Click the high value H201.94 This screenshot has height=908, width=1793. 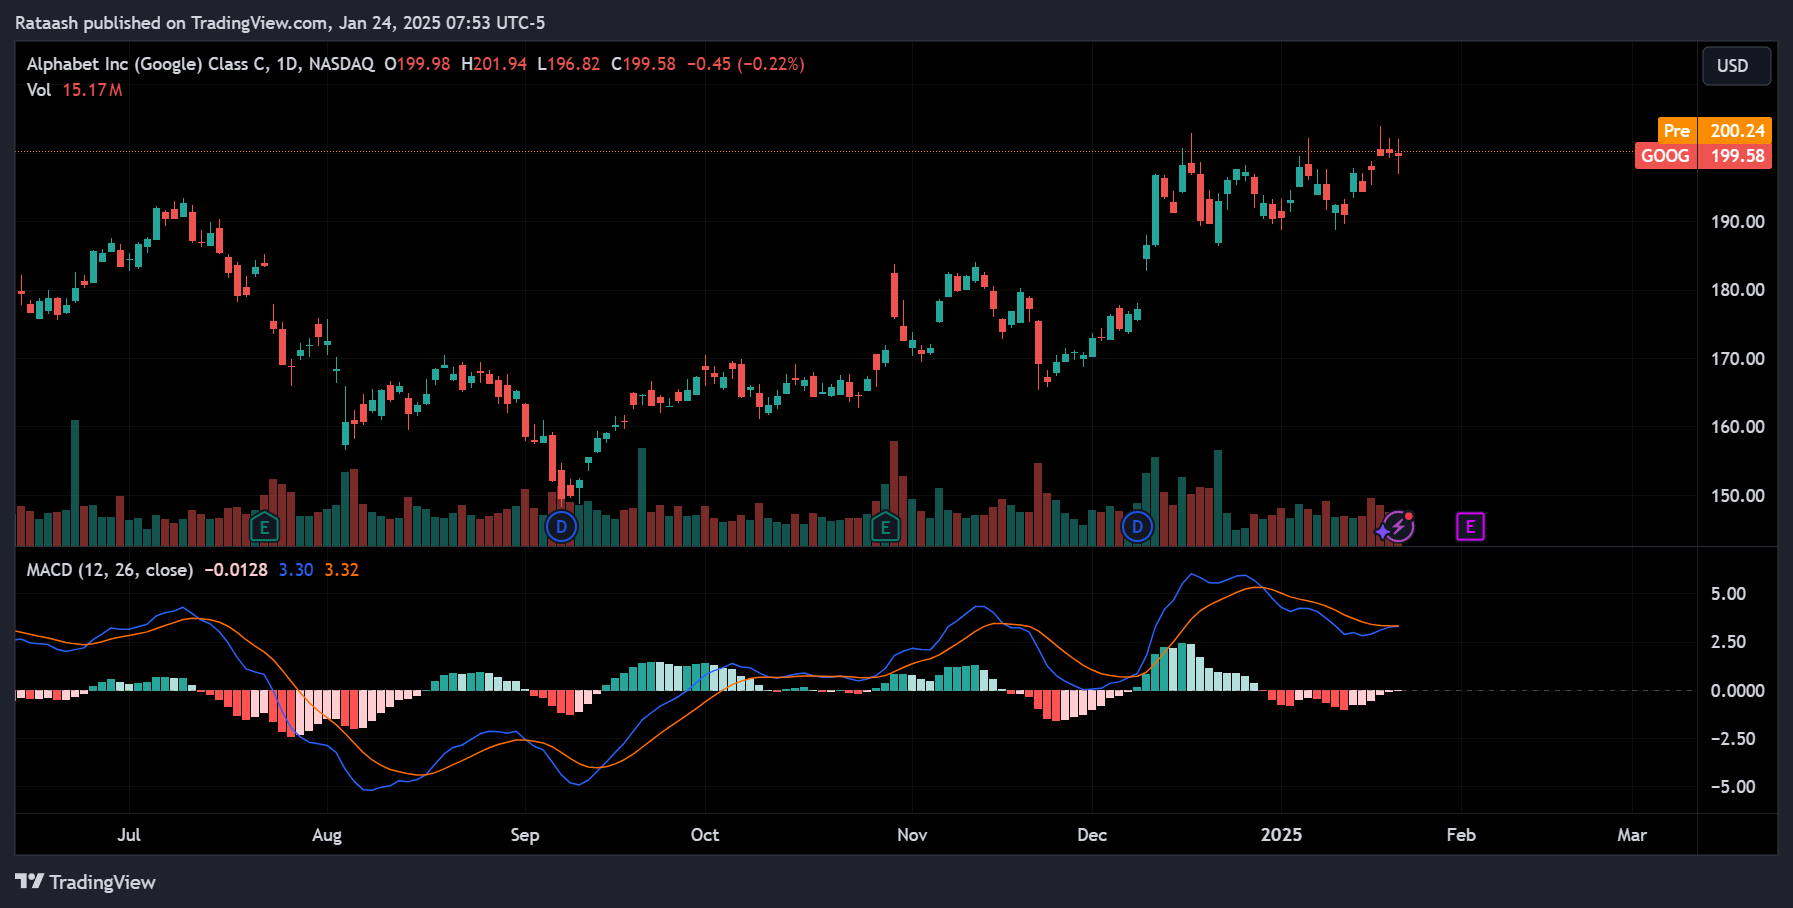click(494, 64)
